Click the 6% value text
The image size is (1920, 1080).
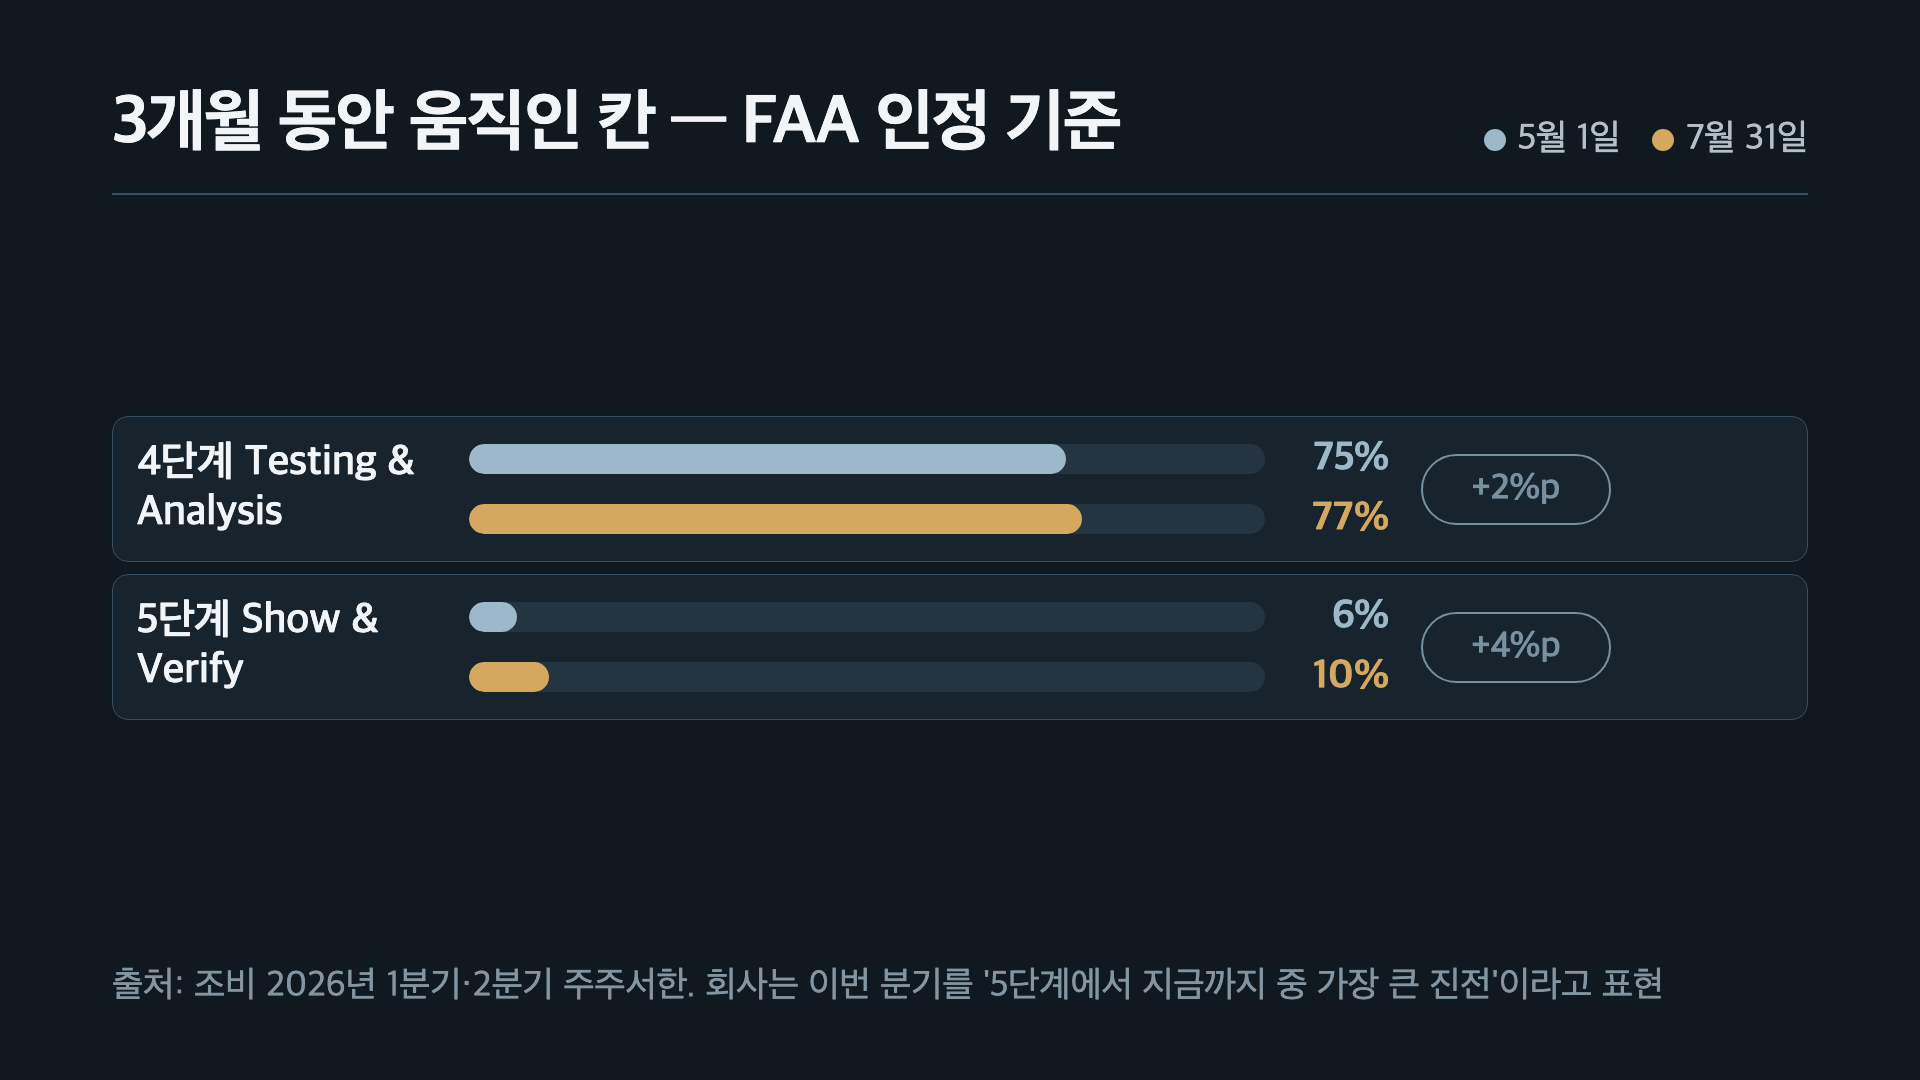coord(1360,615)
